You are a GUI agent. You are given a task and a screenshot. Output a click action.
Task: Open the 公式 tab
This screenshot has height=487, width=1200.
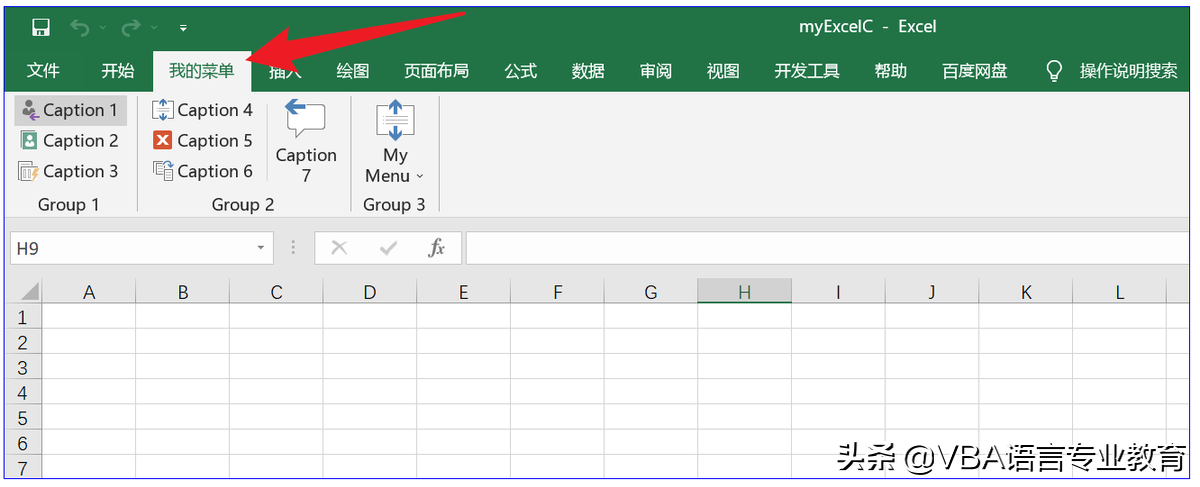520,71
